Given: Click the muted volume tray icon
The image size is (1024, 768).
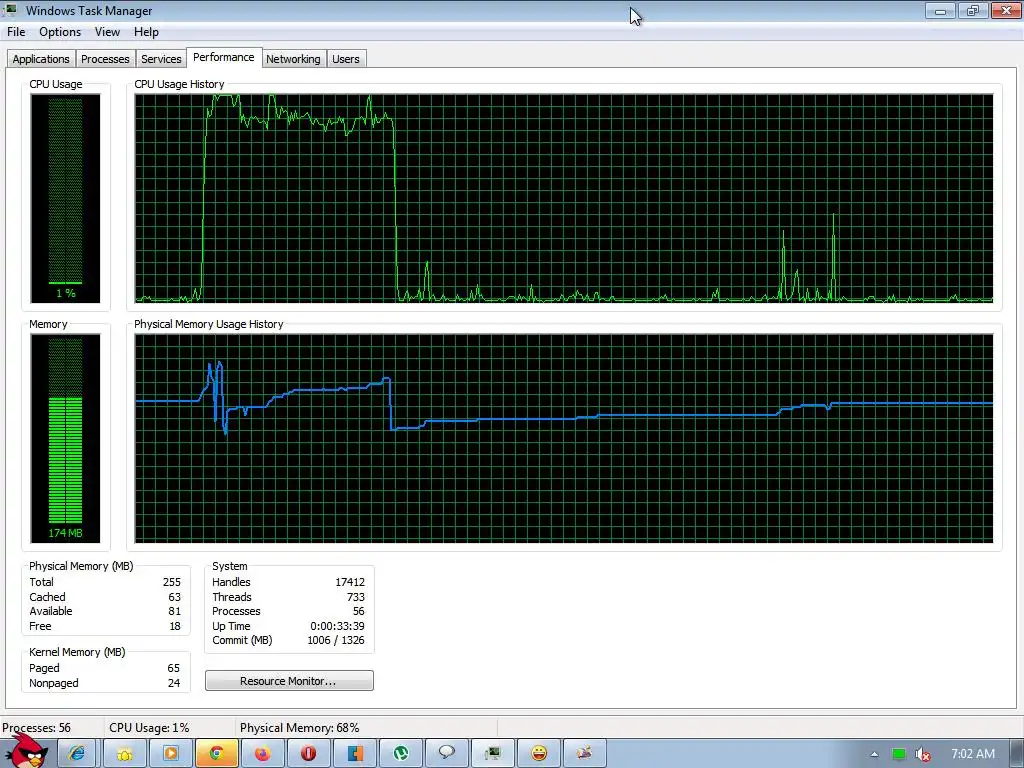Looking at the screenshot, I should tap(923, 754).
